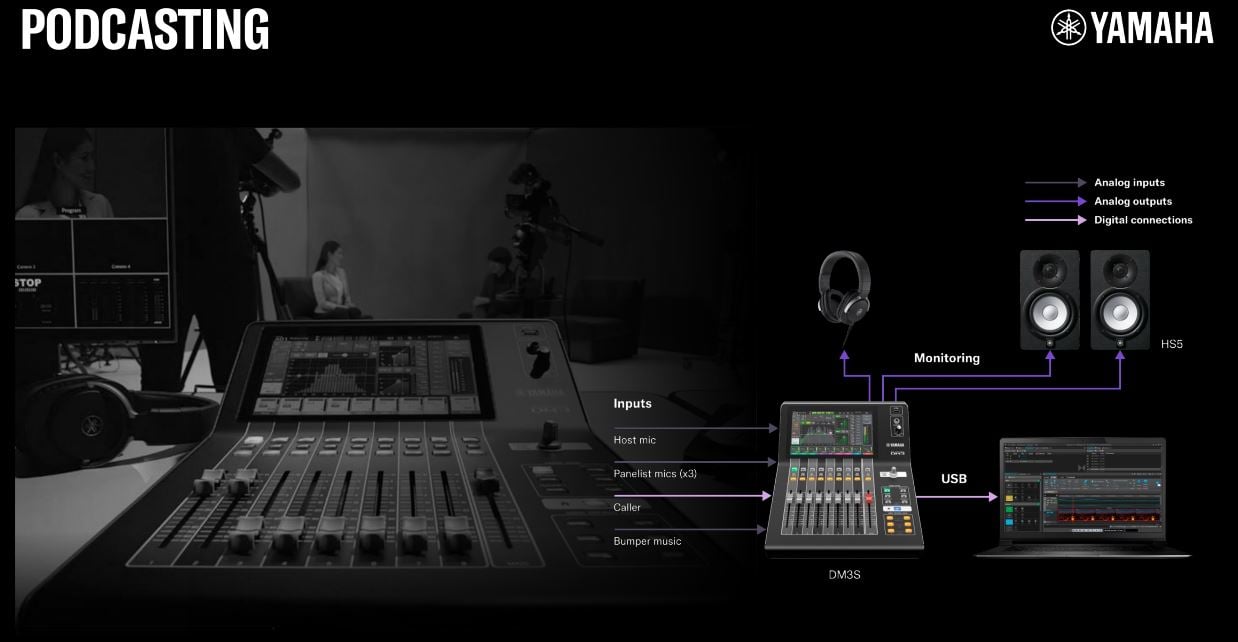Viewport: 1238px width, 642px height.
Task: Click the "USB" connection label
Action: [954, 479]
